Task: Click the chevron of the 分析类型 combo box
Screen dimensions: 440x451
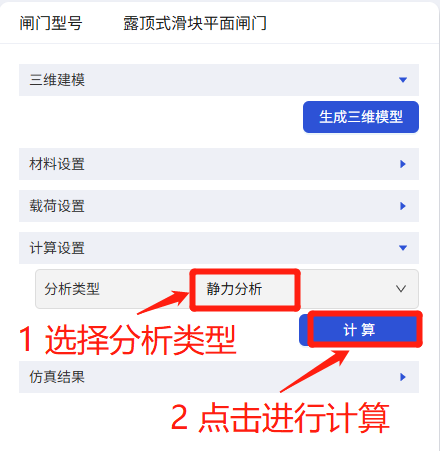Action: [401, 289]
